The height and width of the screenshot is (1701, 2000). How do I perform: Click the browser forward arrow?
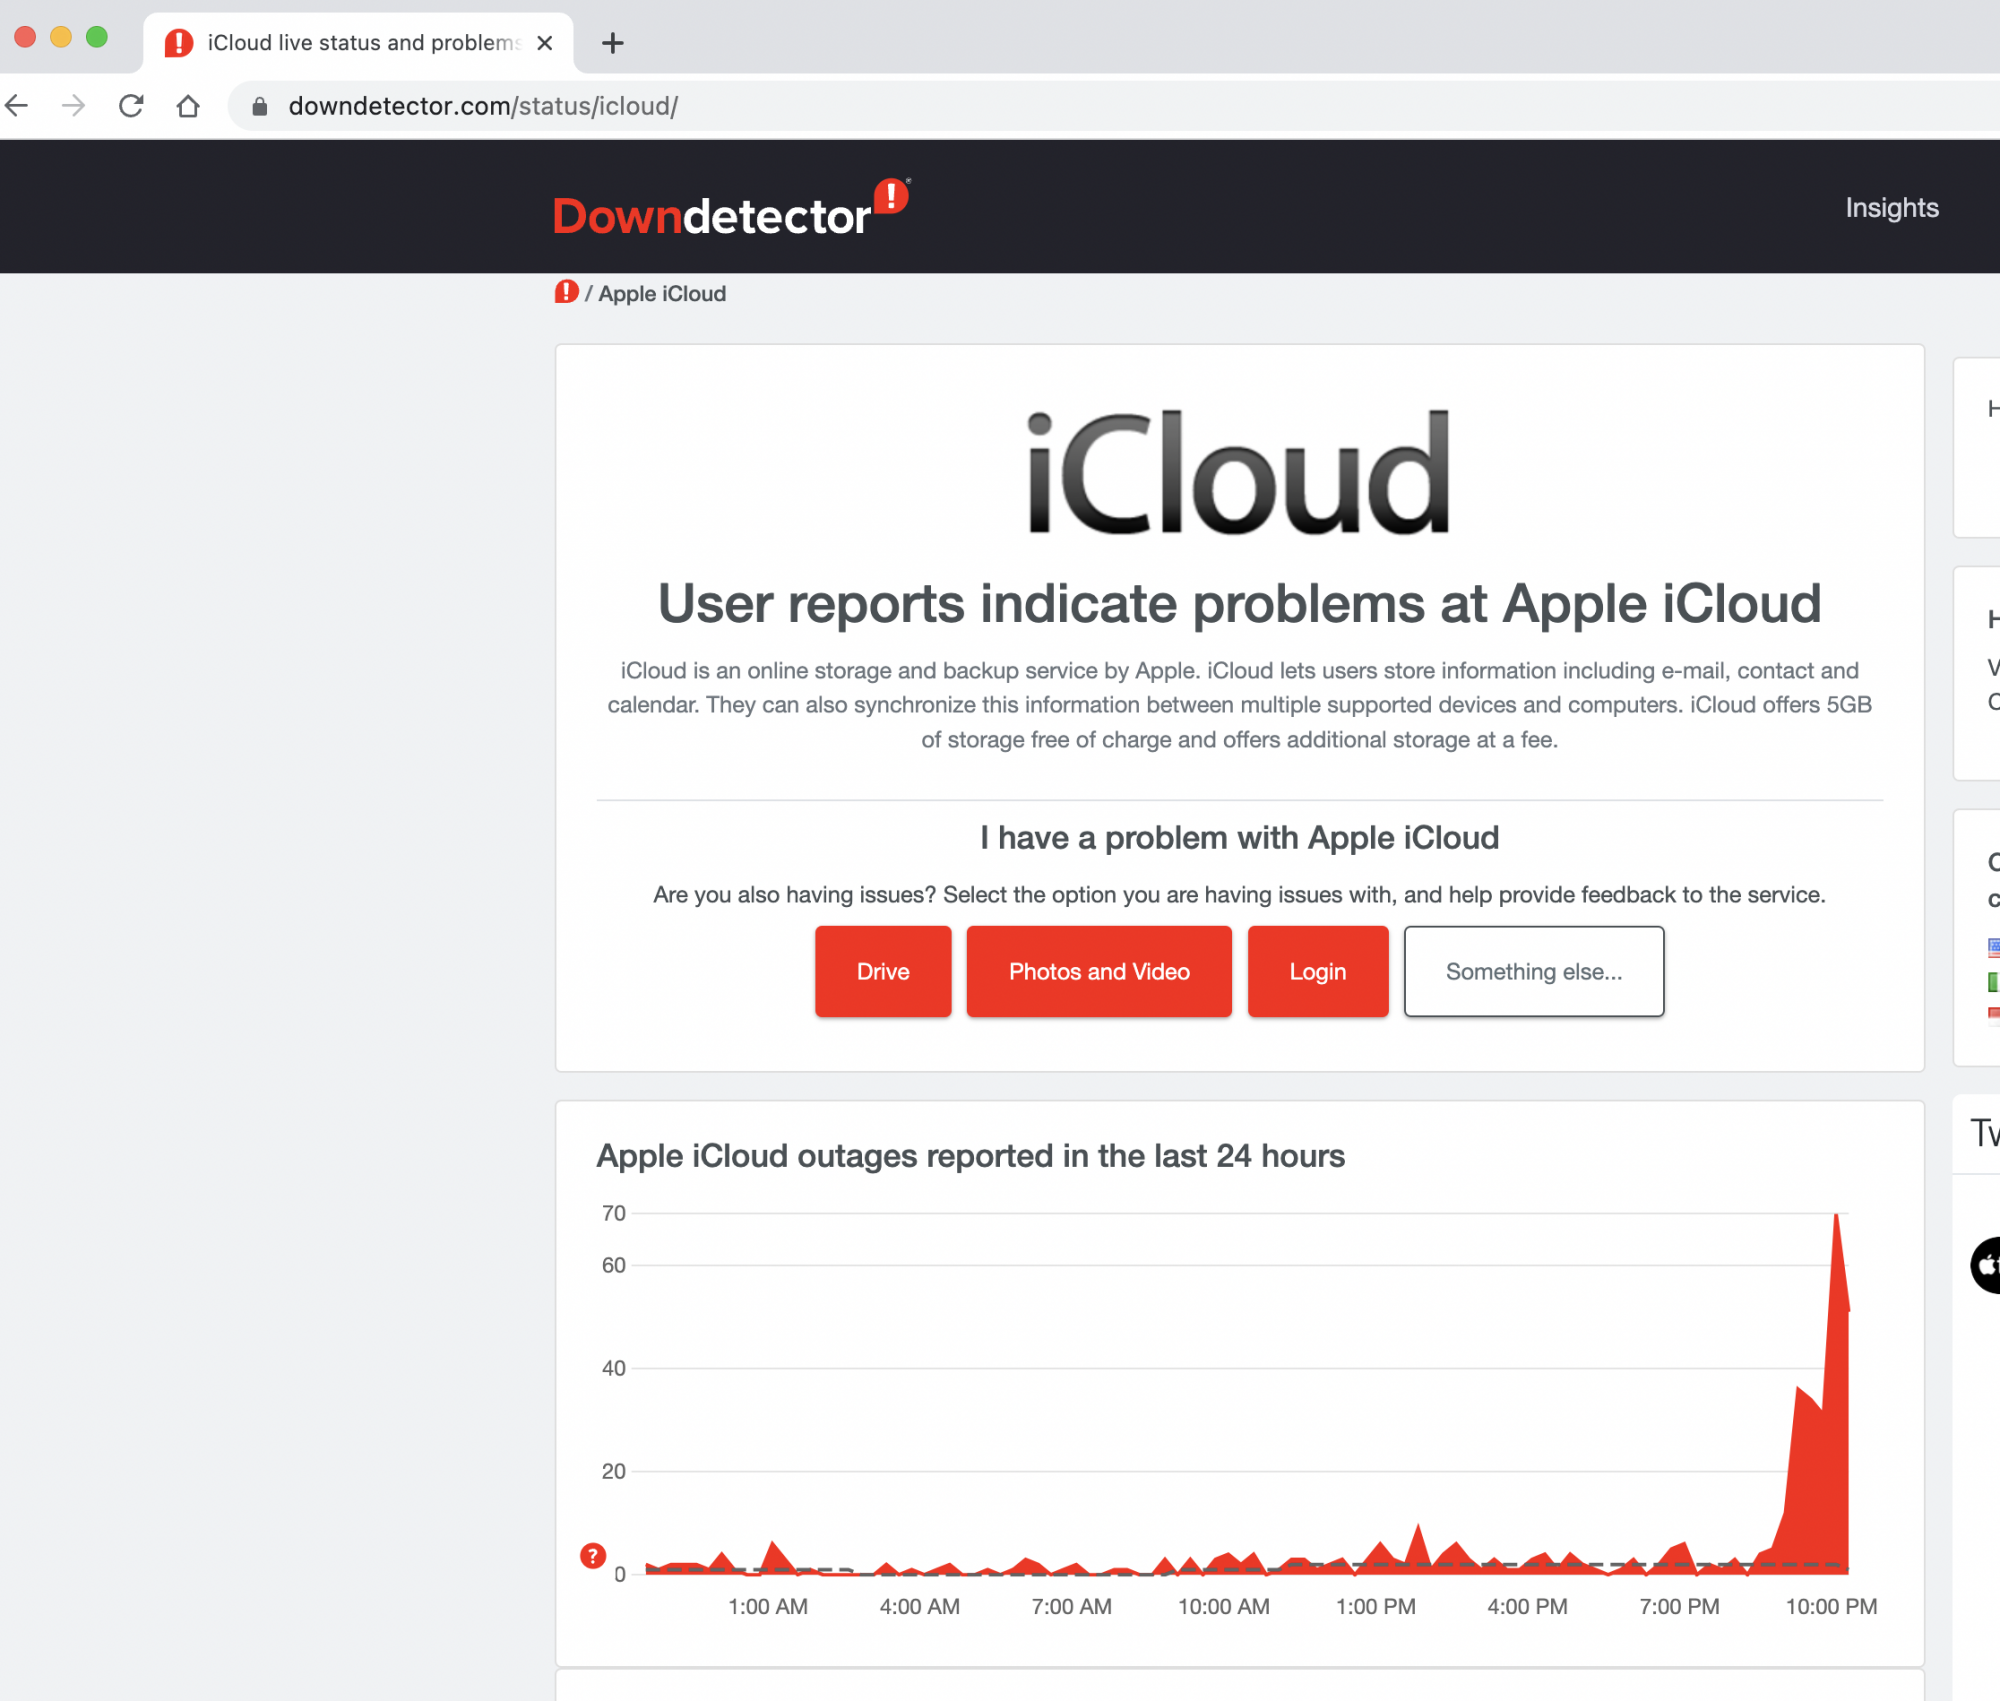tap(73, 105)
